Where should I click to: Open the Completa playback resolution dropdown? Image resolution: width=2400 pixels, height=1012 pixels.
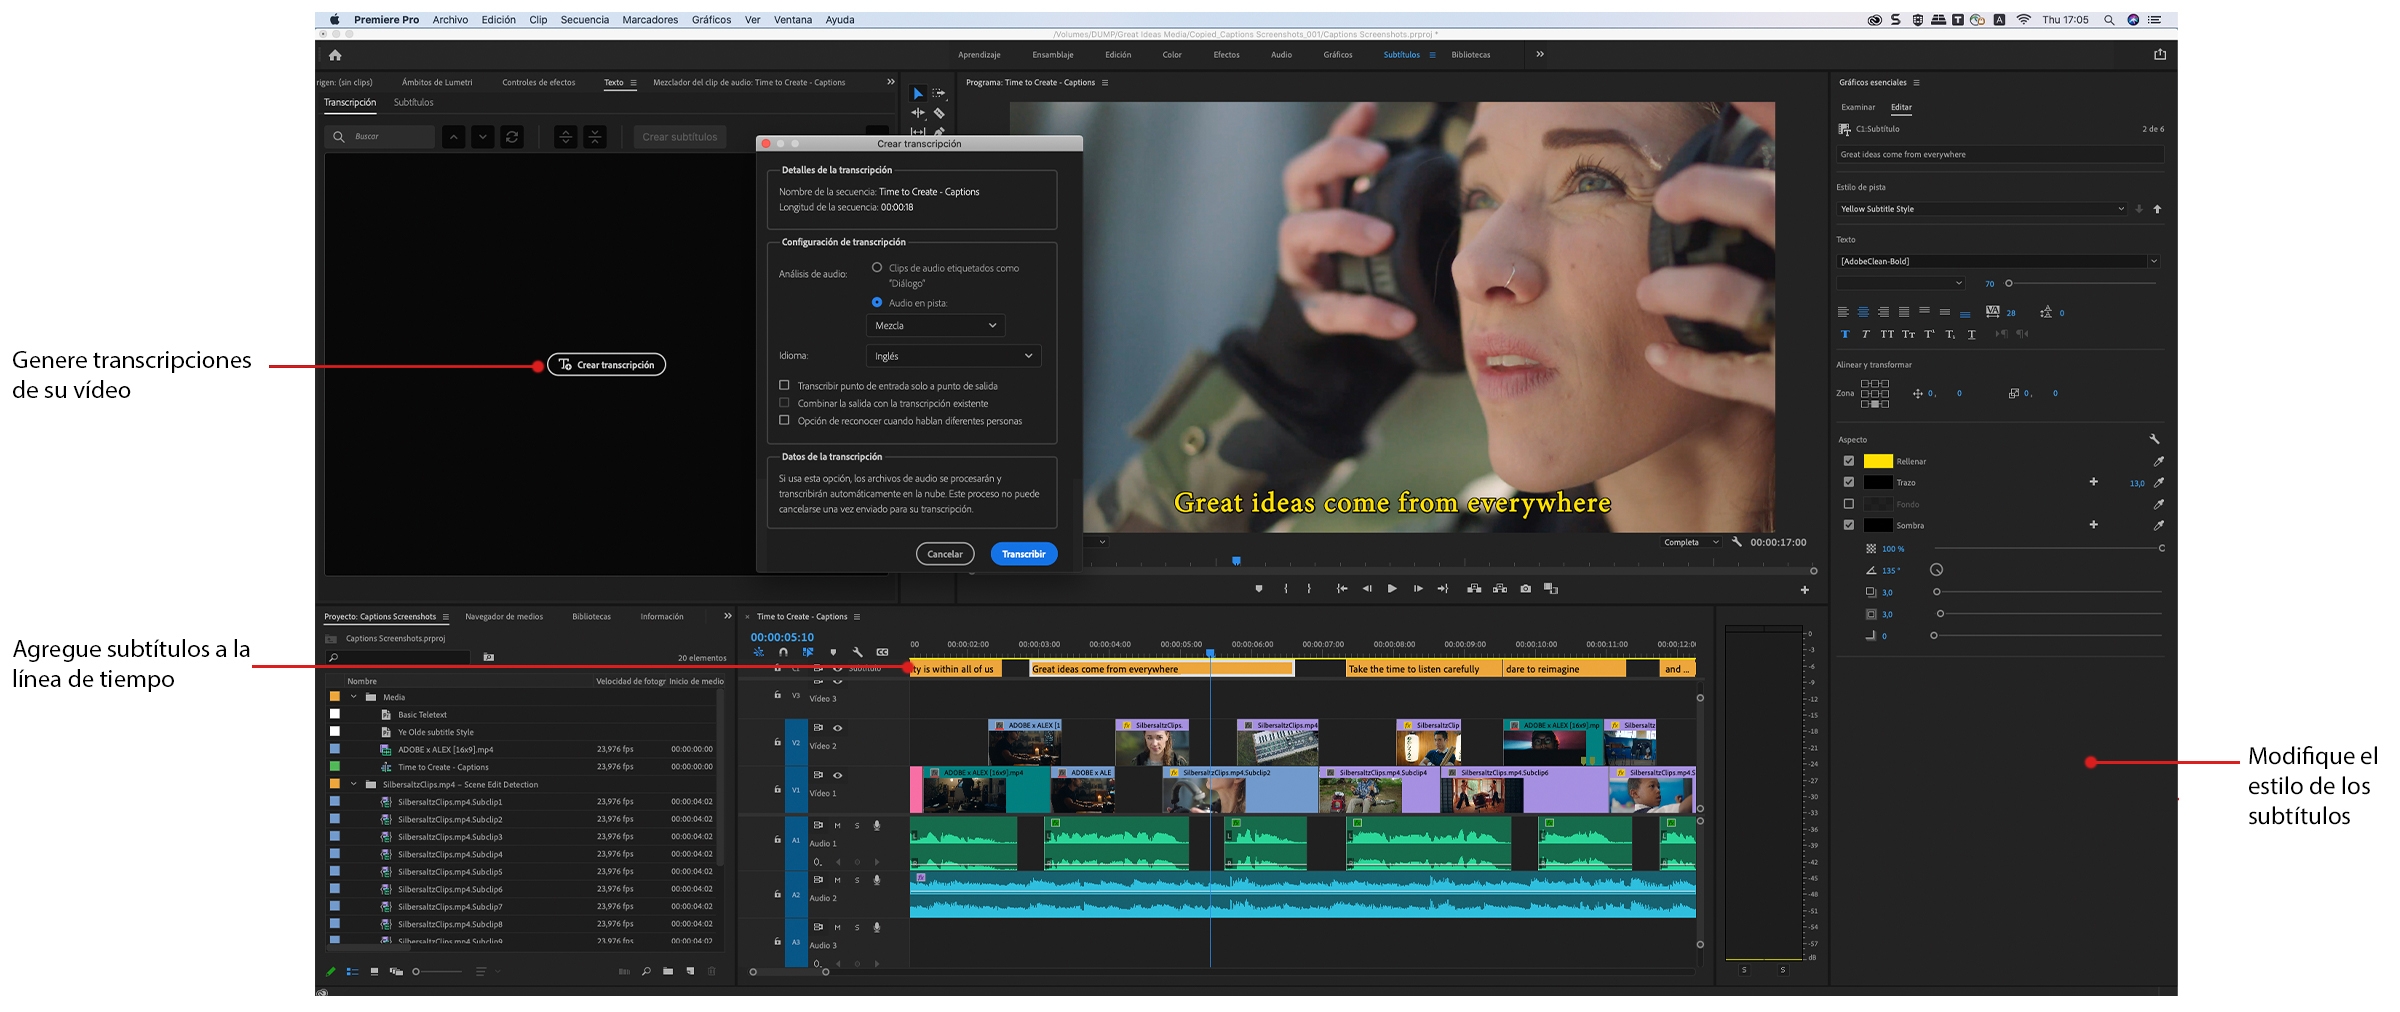click(1690, 542)
